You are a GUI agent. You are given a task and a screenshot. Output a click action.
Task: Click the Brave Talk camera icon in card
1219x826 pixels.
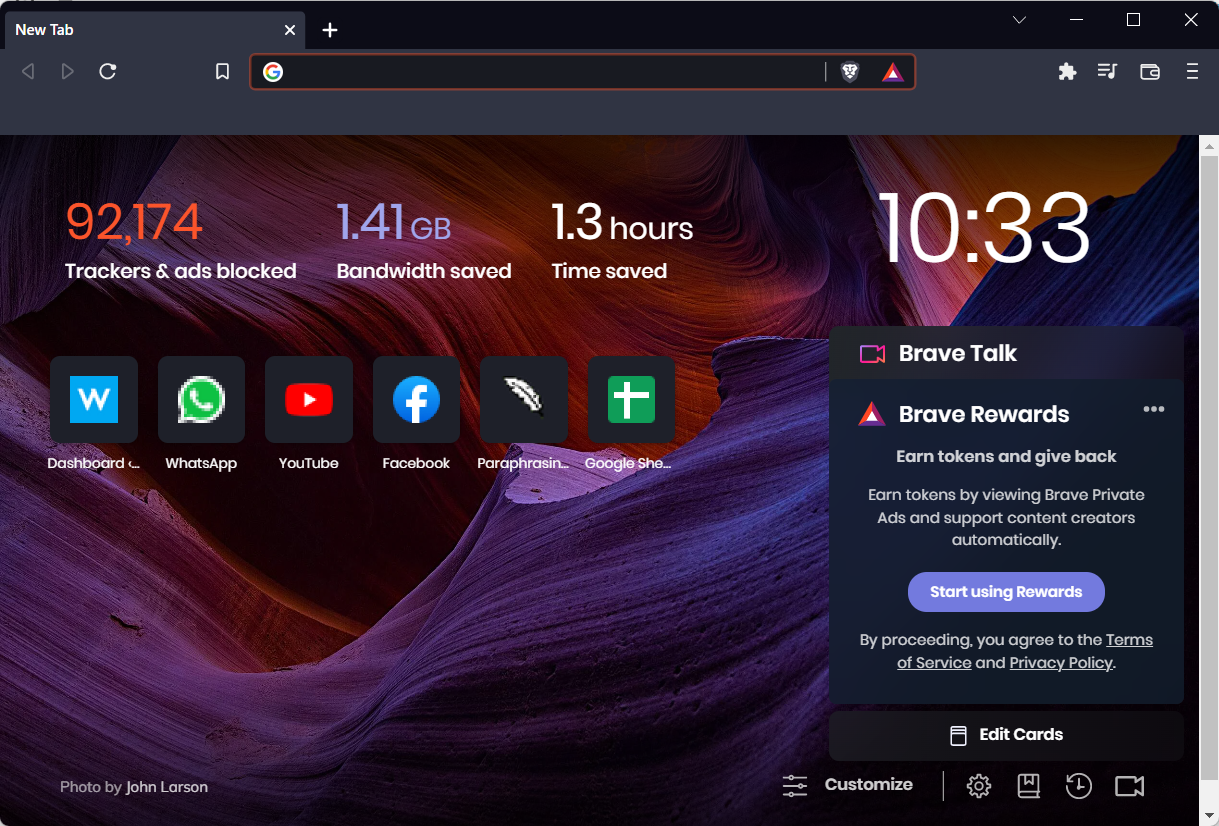click(x=873, y=354)
